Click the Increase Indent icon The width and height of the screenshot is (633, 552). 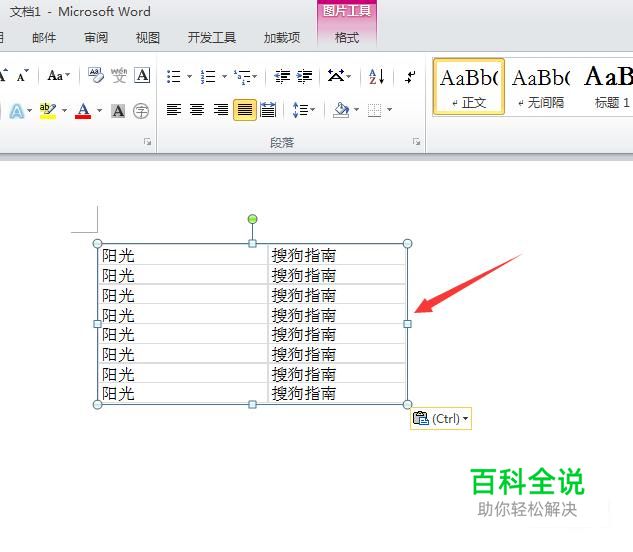pos(304,76)
